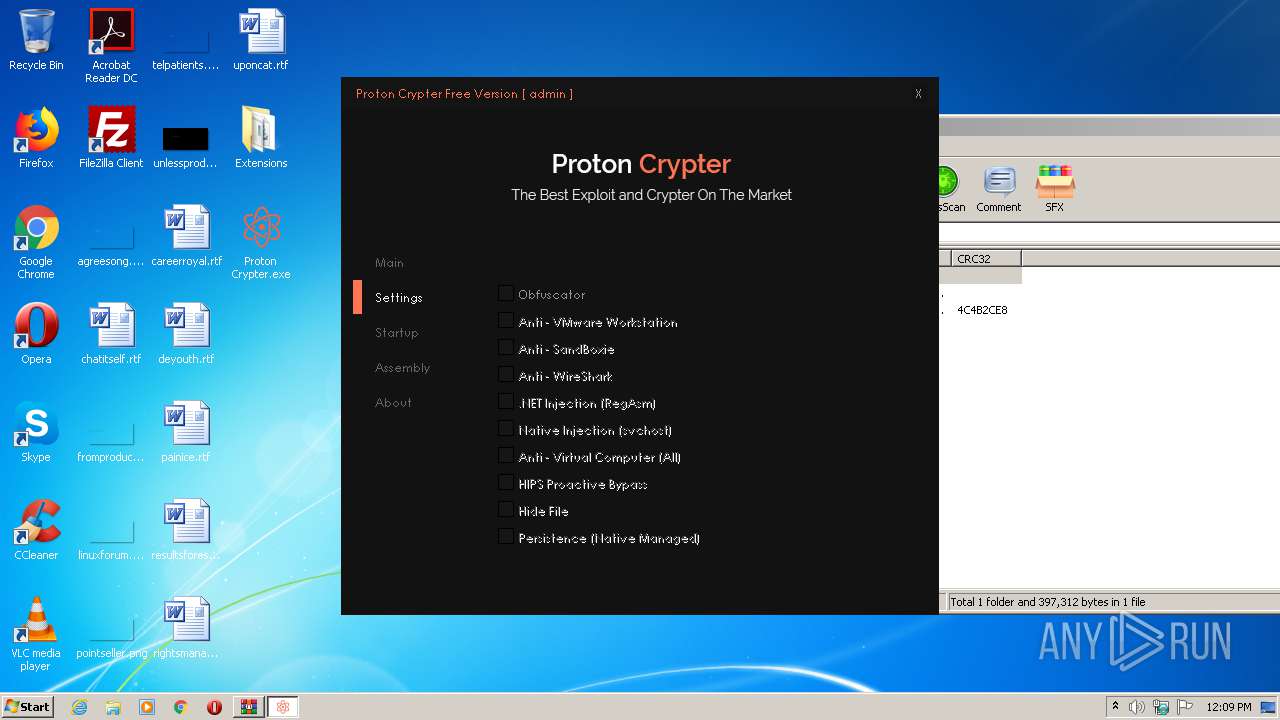Switch to the Main tab

pos(389,263)
